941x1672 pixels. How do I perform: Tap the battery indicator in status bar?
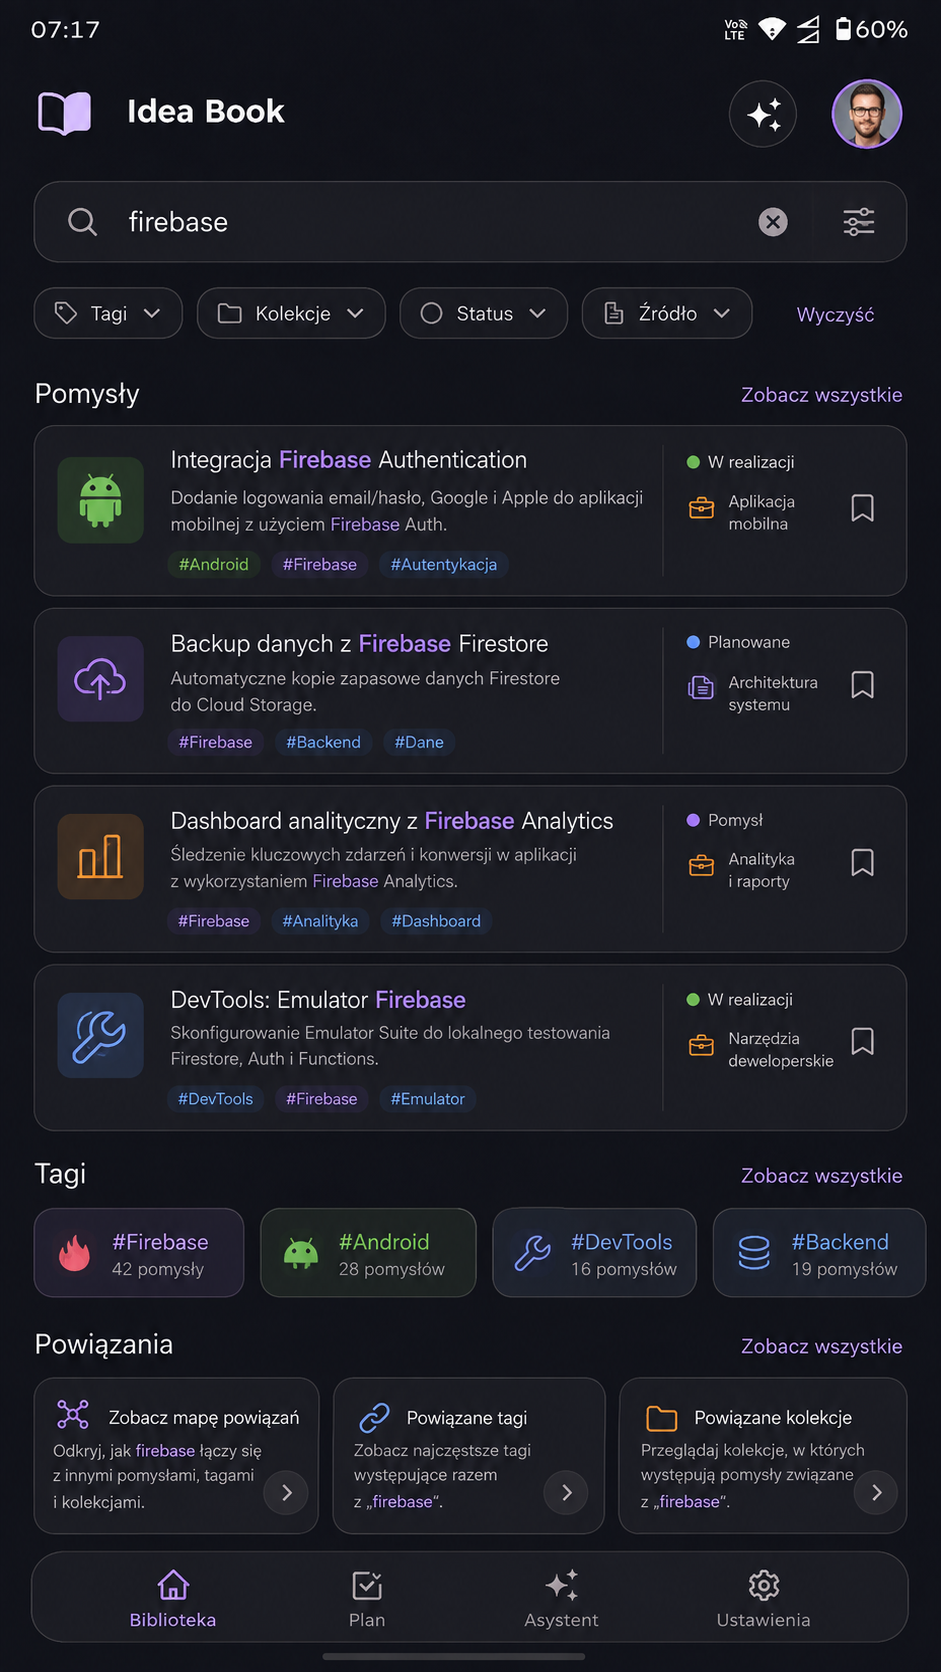click(871, 29)
